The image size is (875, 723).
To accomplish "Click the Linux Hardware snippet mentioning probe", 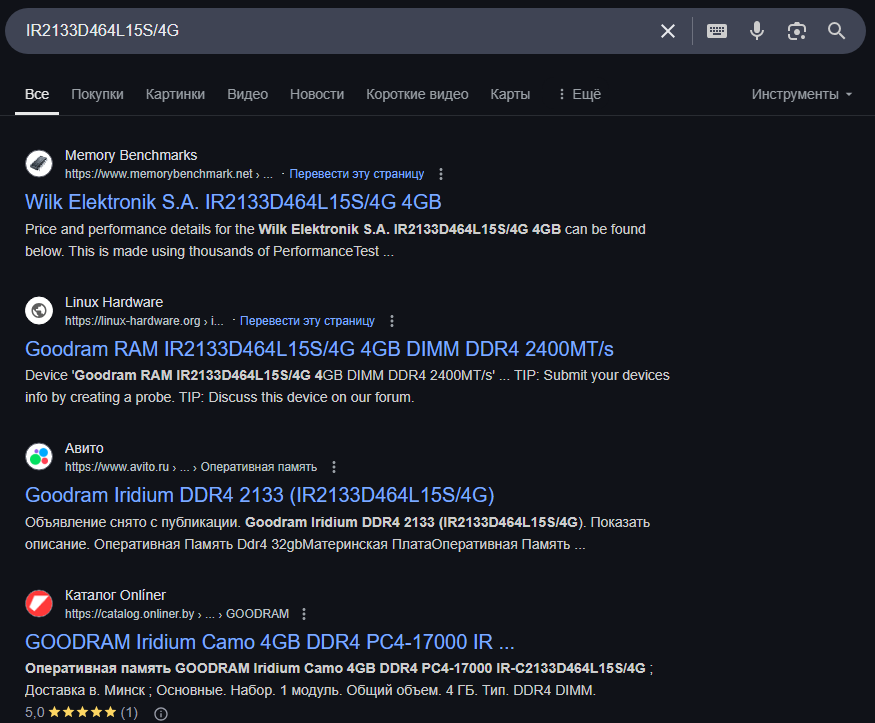I will coord(347,386).
